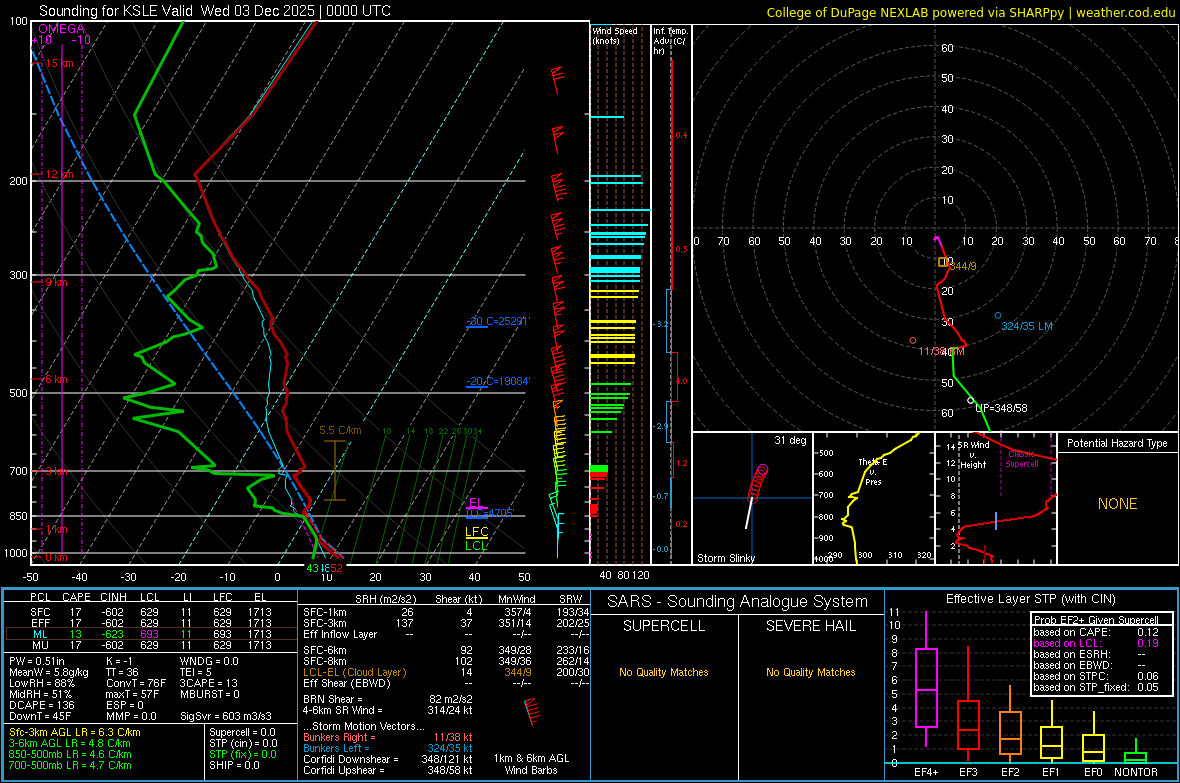Click the UP=348/58 hodograph label

click(1001, 408)
